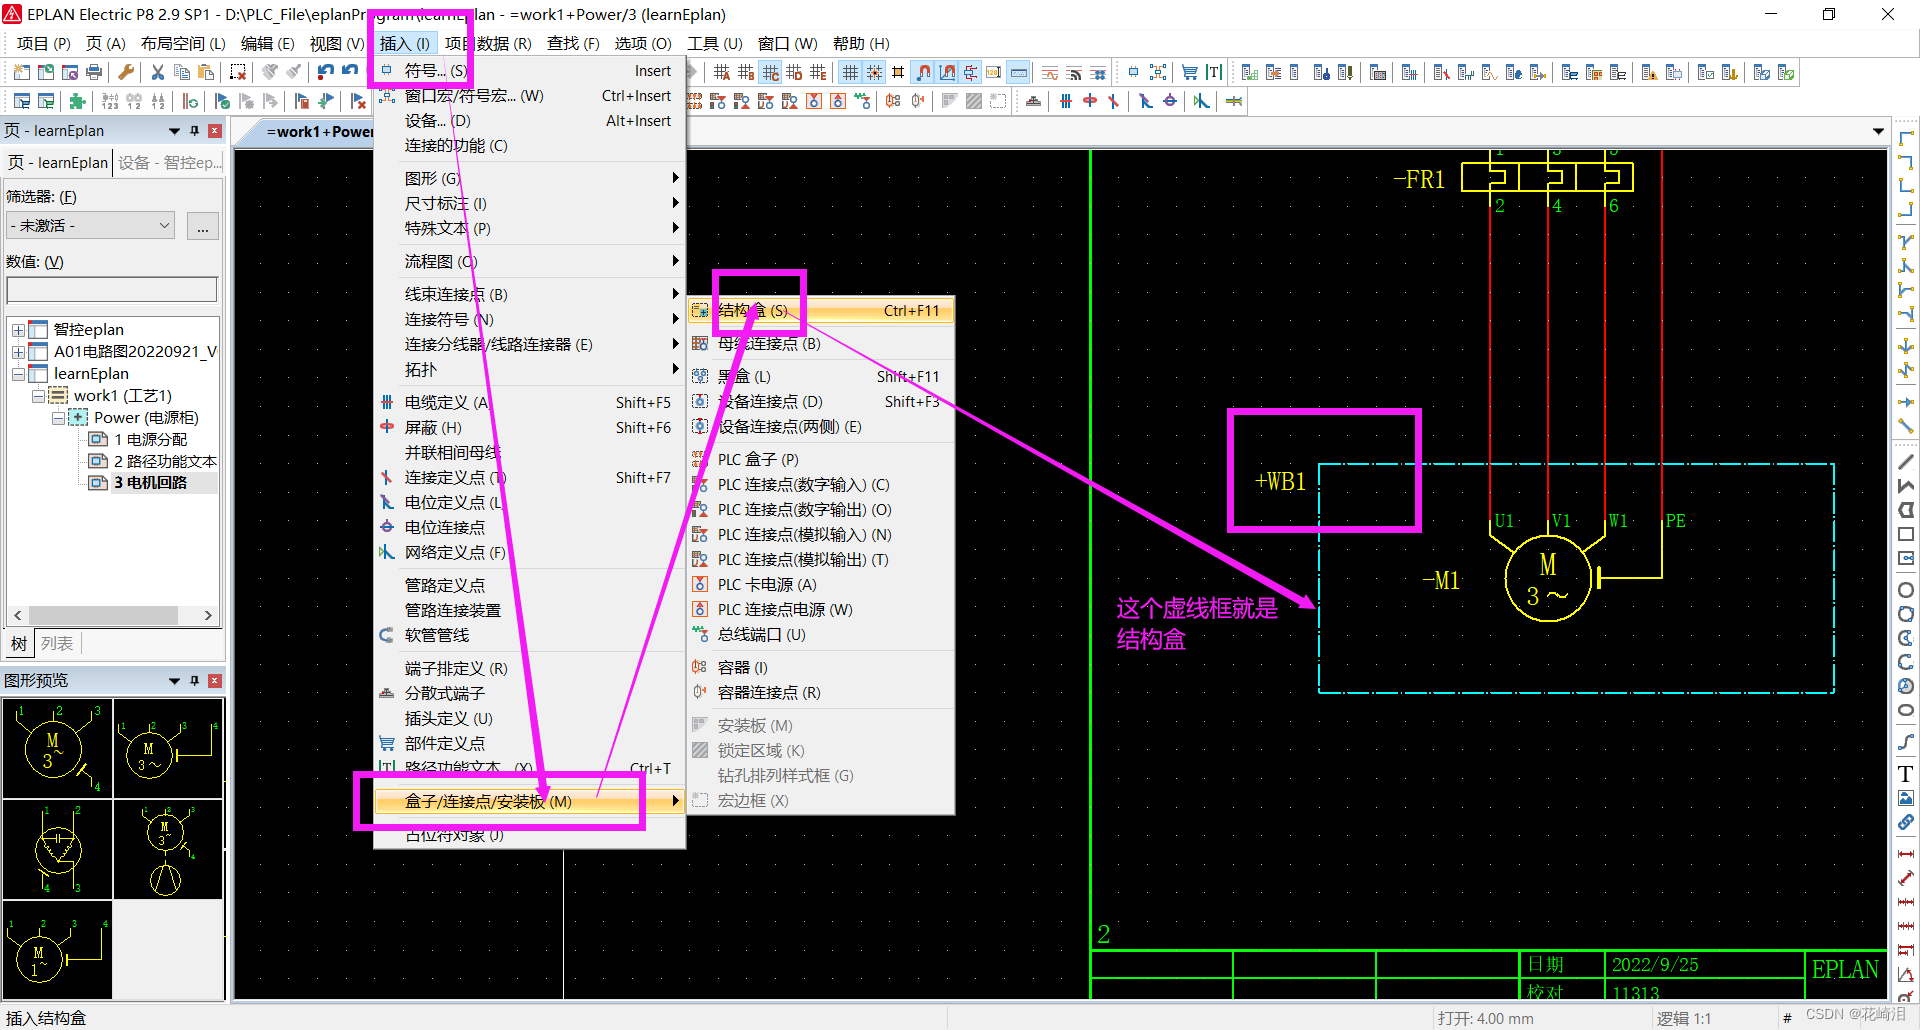The width and height of the screenshot is (1920, 1030).
Task: Open the page navigator panel dropdown arrow
Action: (174, 131)
